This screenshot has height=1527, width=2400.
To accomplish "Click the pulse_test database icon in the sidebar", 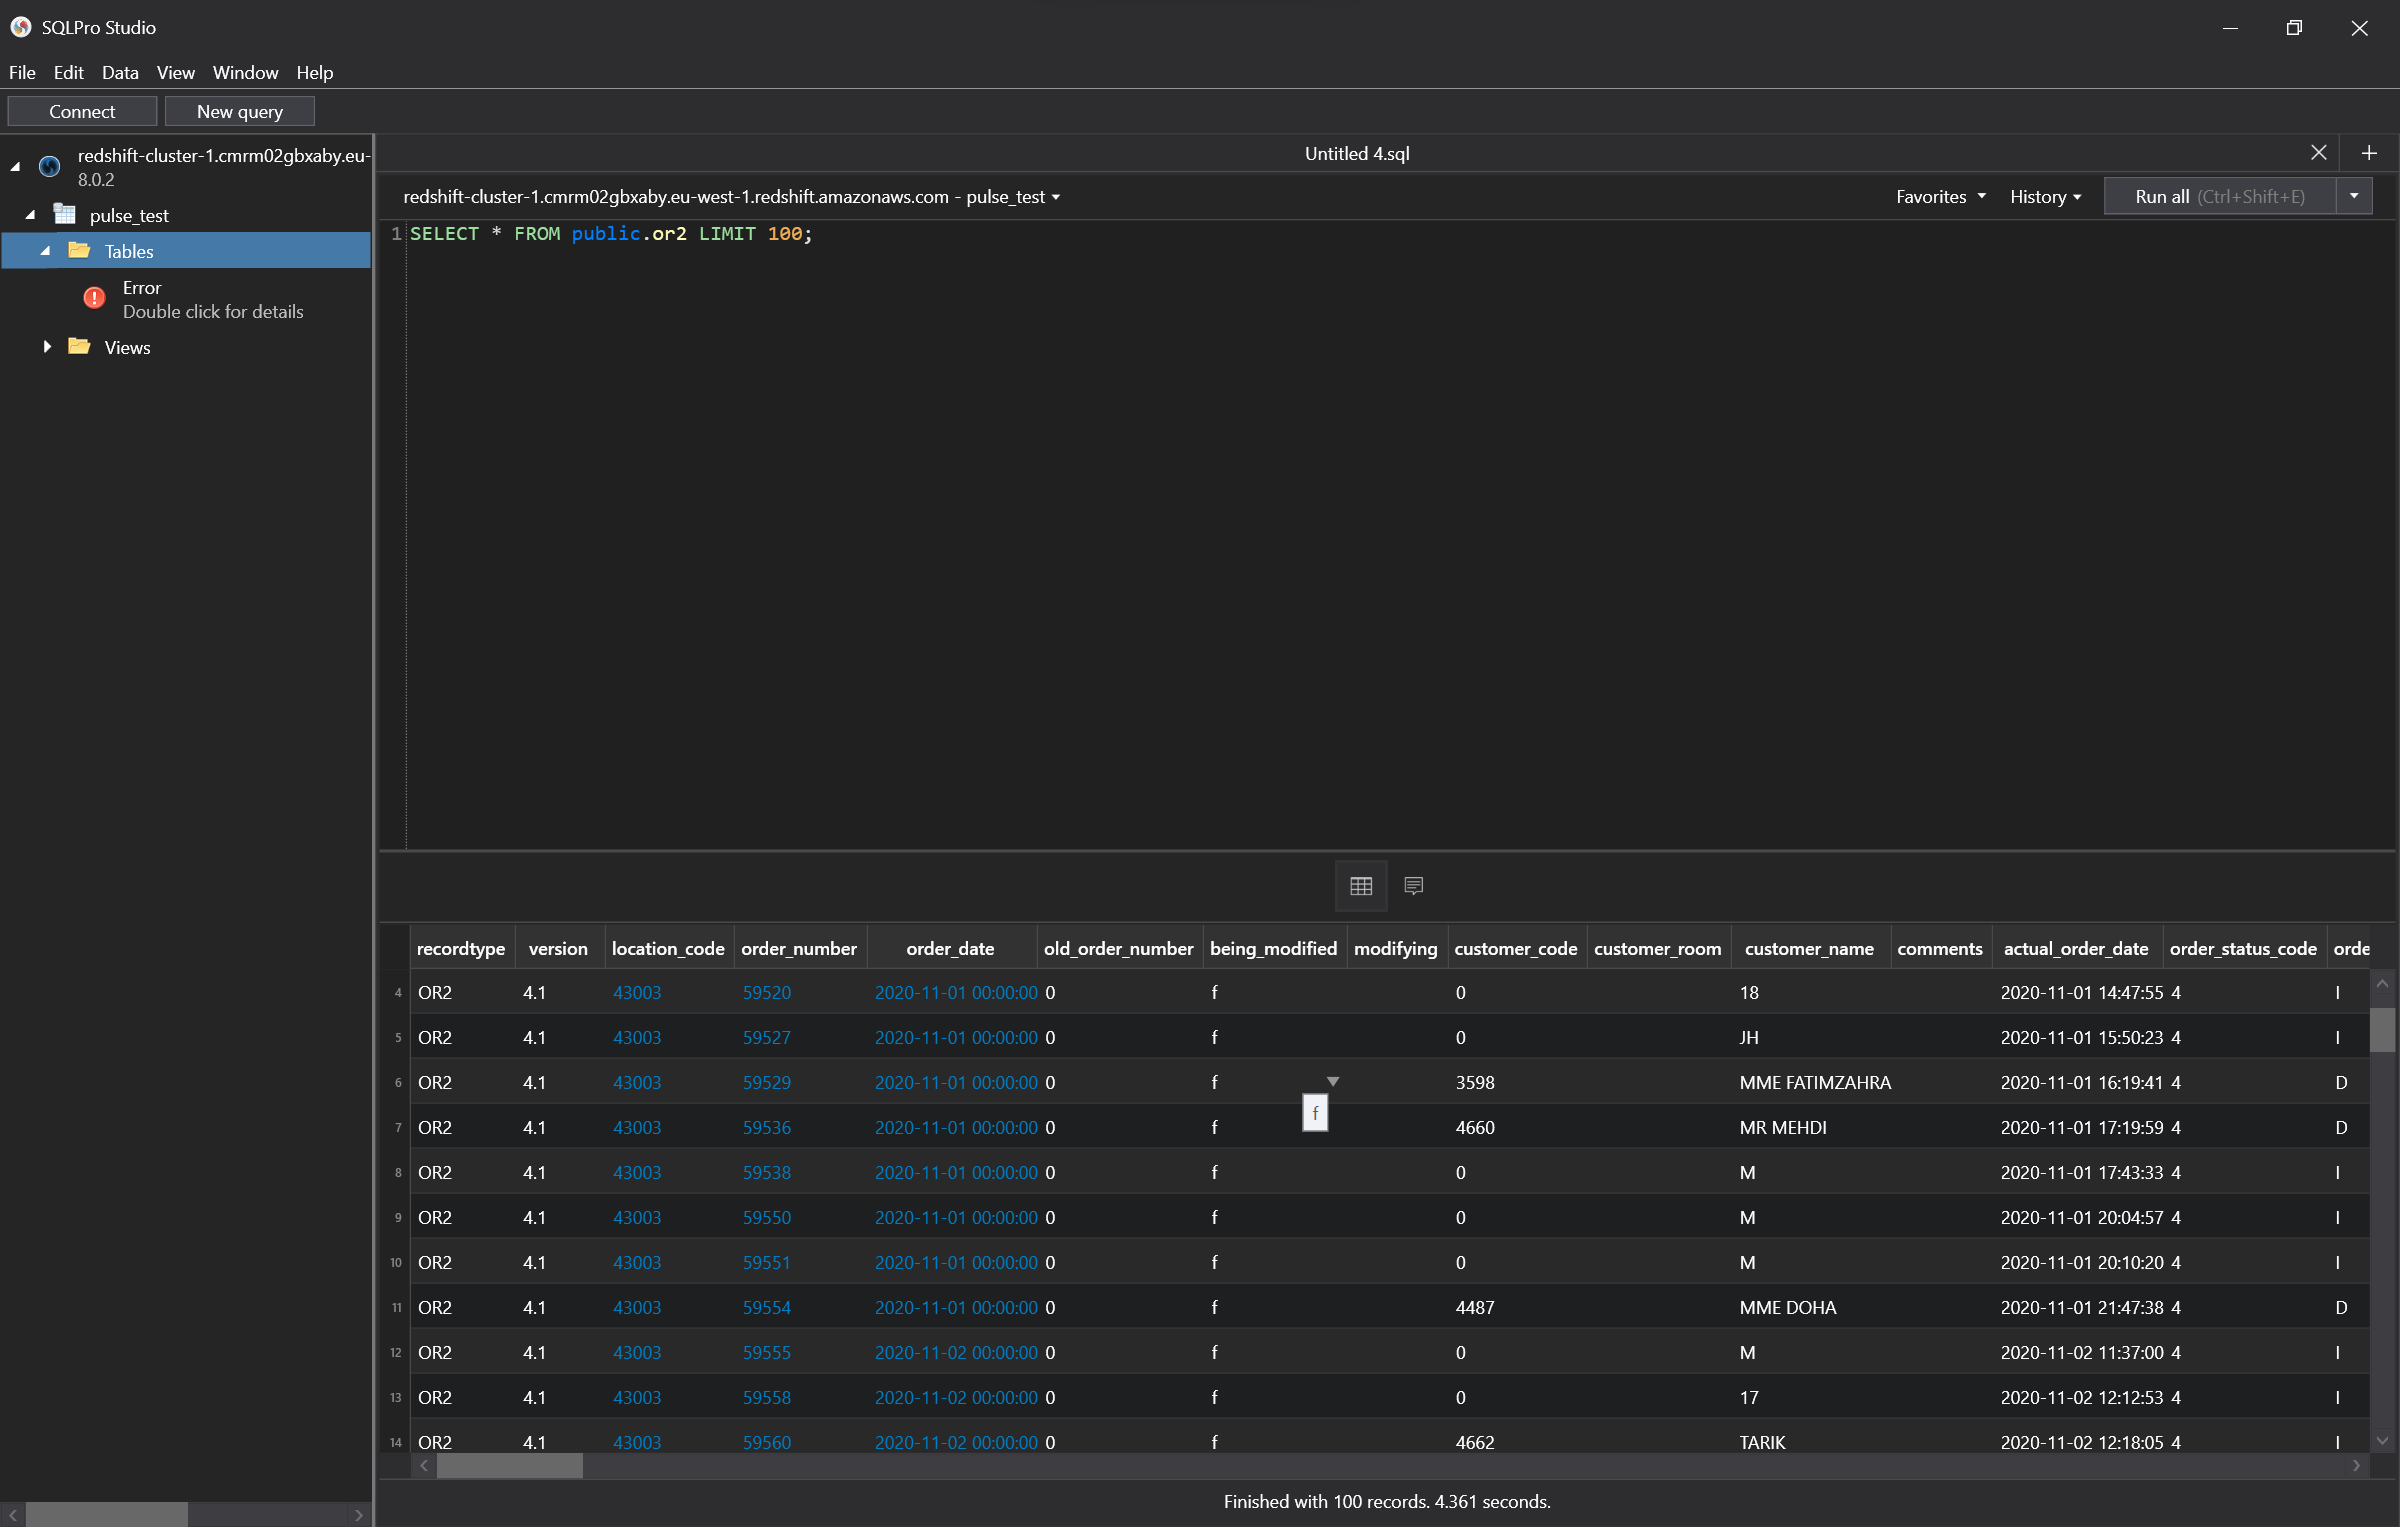I will click(x=64, y=214).
